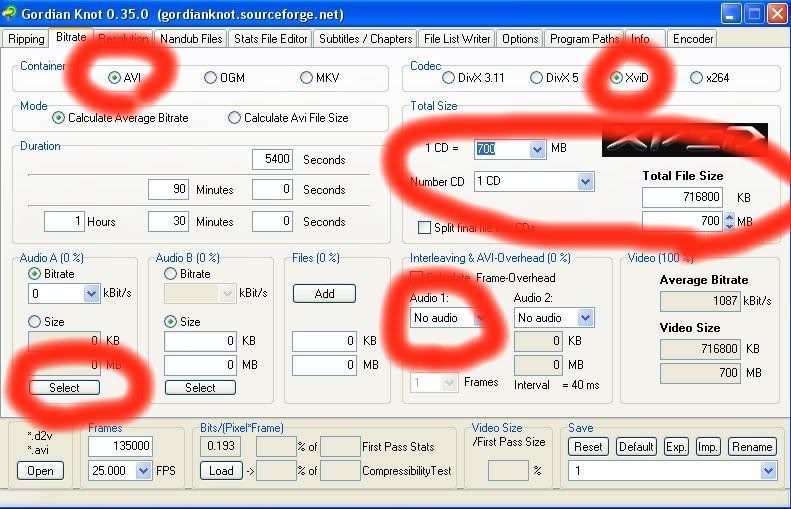Toggle Split final file into CDs checkbox
Image resolution: width=791 pixels, height=509 pixels.
[x=424, y=228]
